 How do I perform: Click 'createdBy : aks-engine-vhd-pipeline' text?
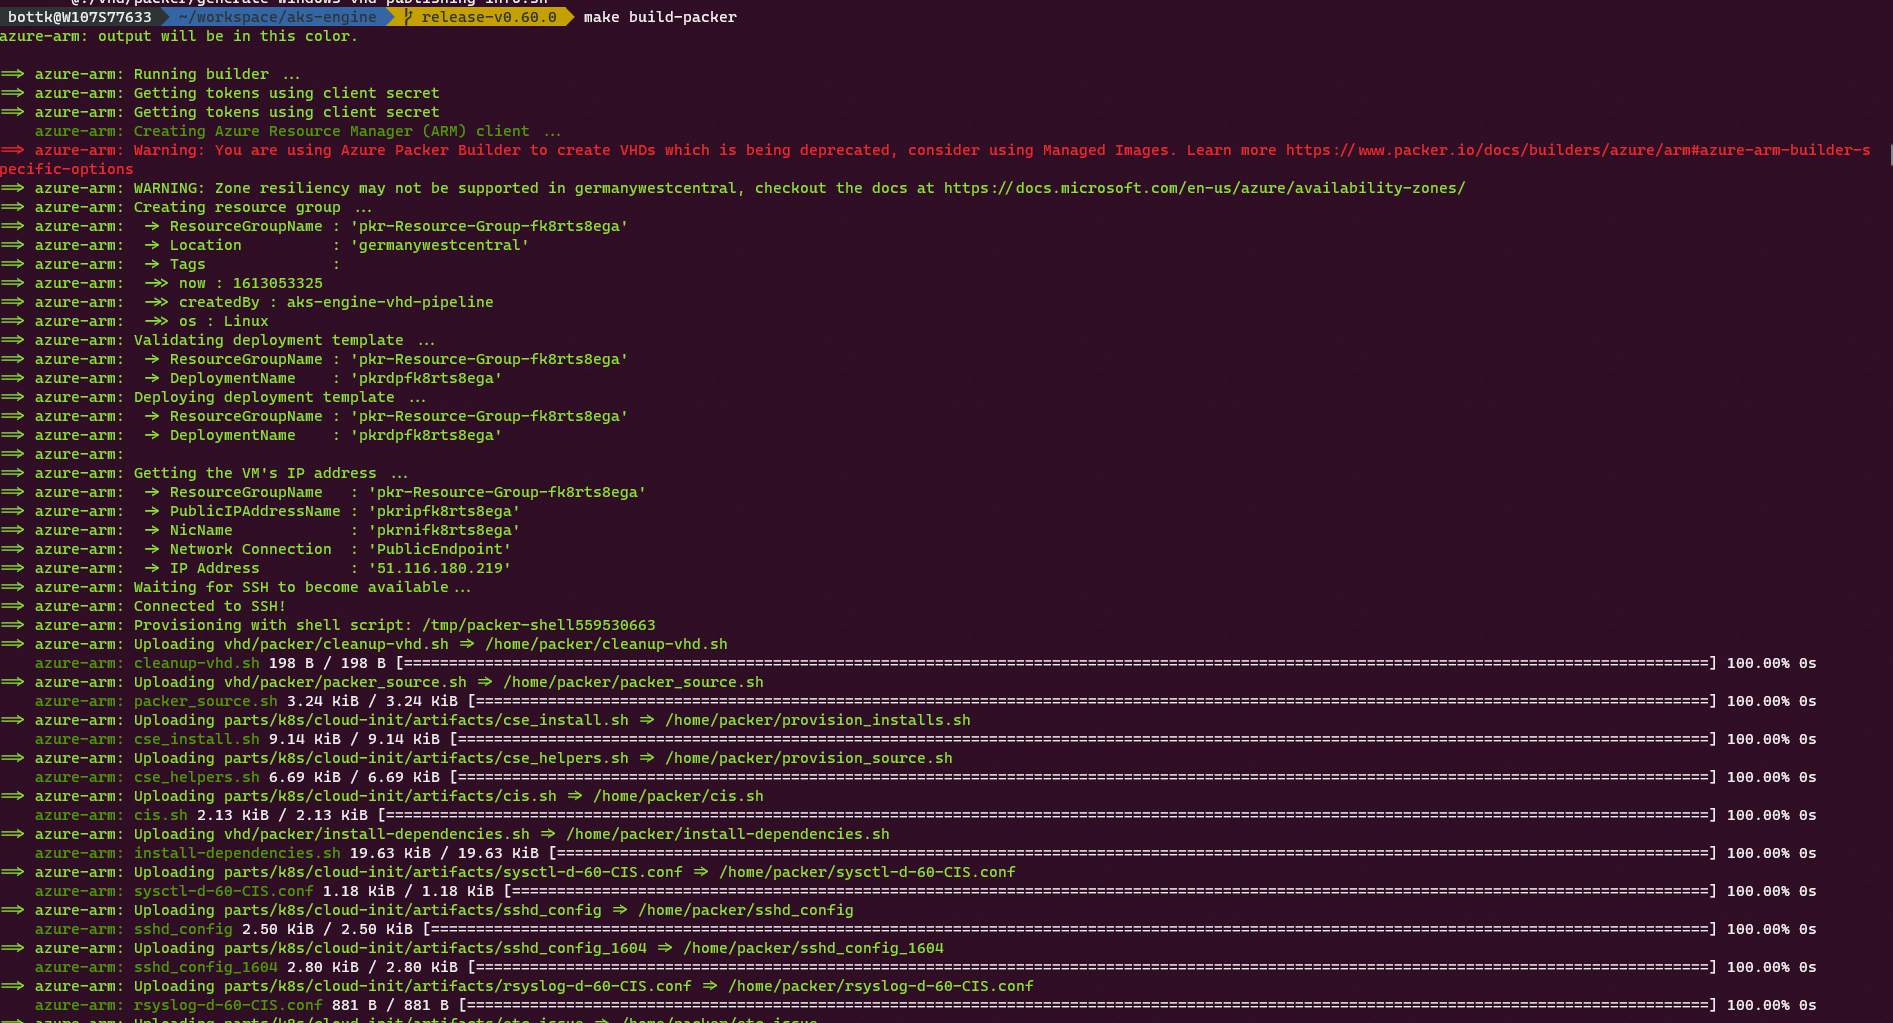(x=336, y=302)
